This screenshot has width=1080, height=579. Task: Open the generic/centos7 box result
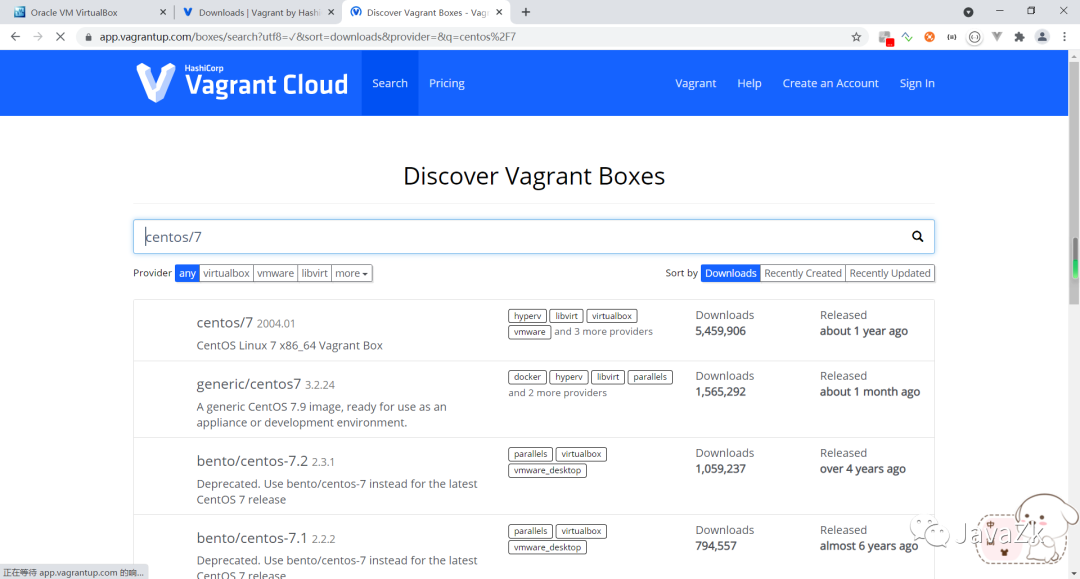point(249,383)
